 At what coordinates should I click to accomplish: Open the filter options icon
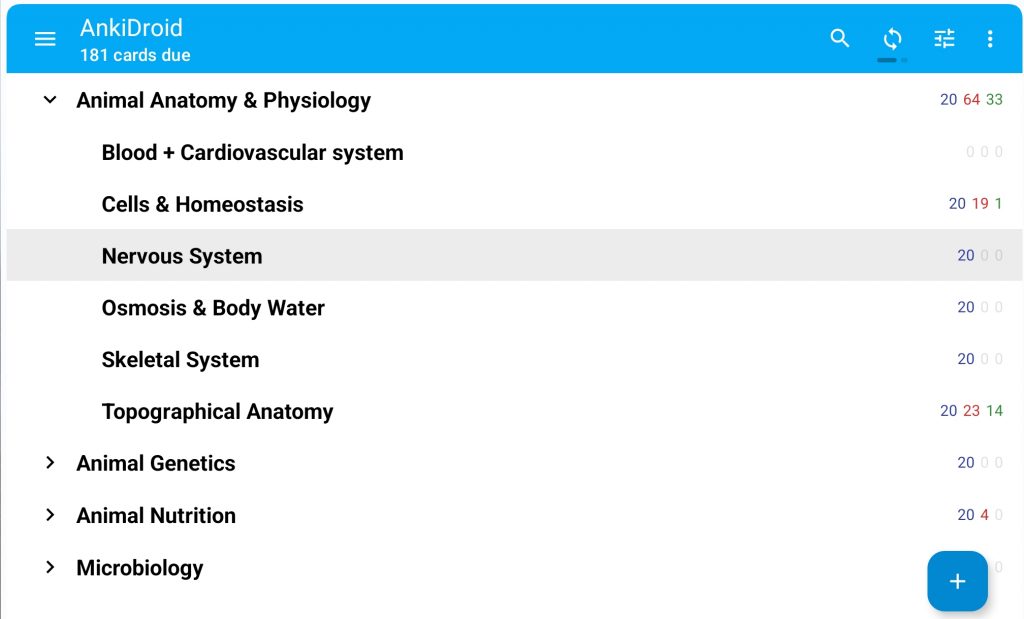(x=944, y=38)
